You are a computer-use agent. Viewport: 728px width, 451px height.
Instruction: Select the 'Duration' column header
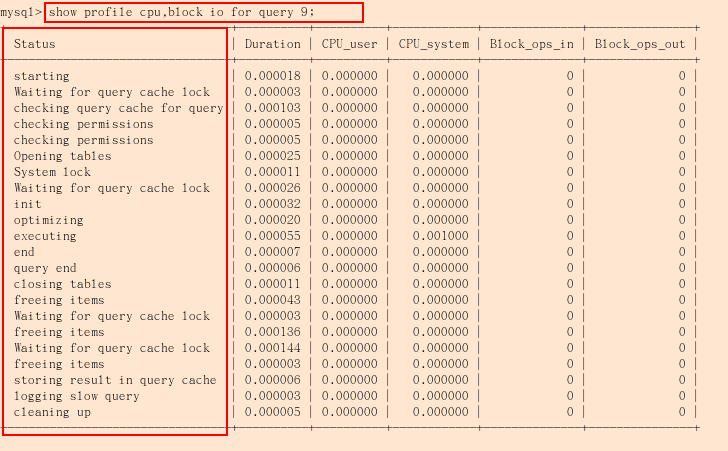(273, 44)
